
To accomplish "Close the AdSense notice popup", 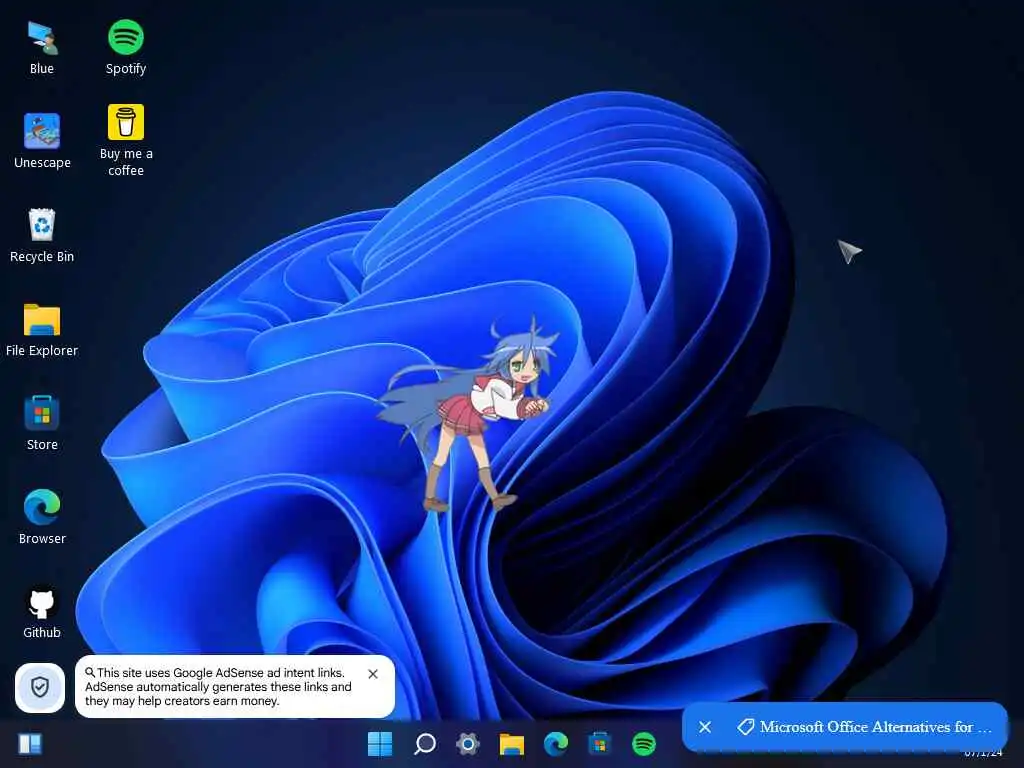I will [373, 674].
